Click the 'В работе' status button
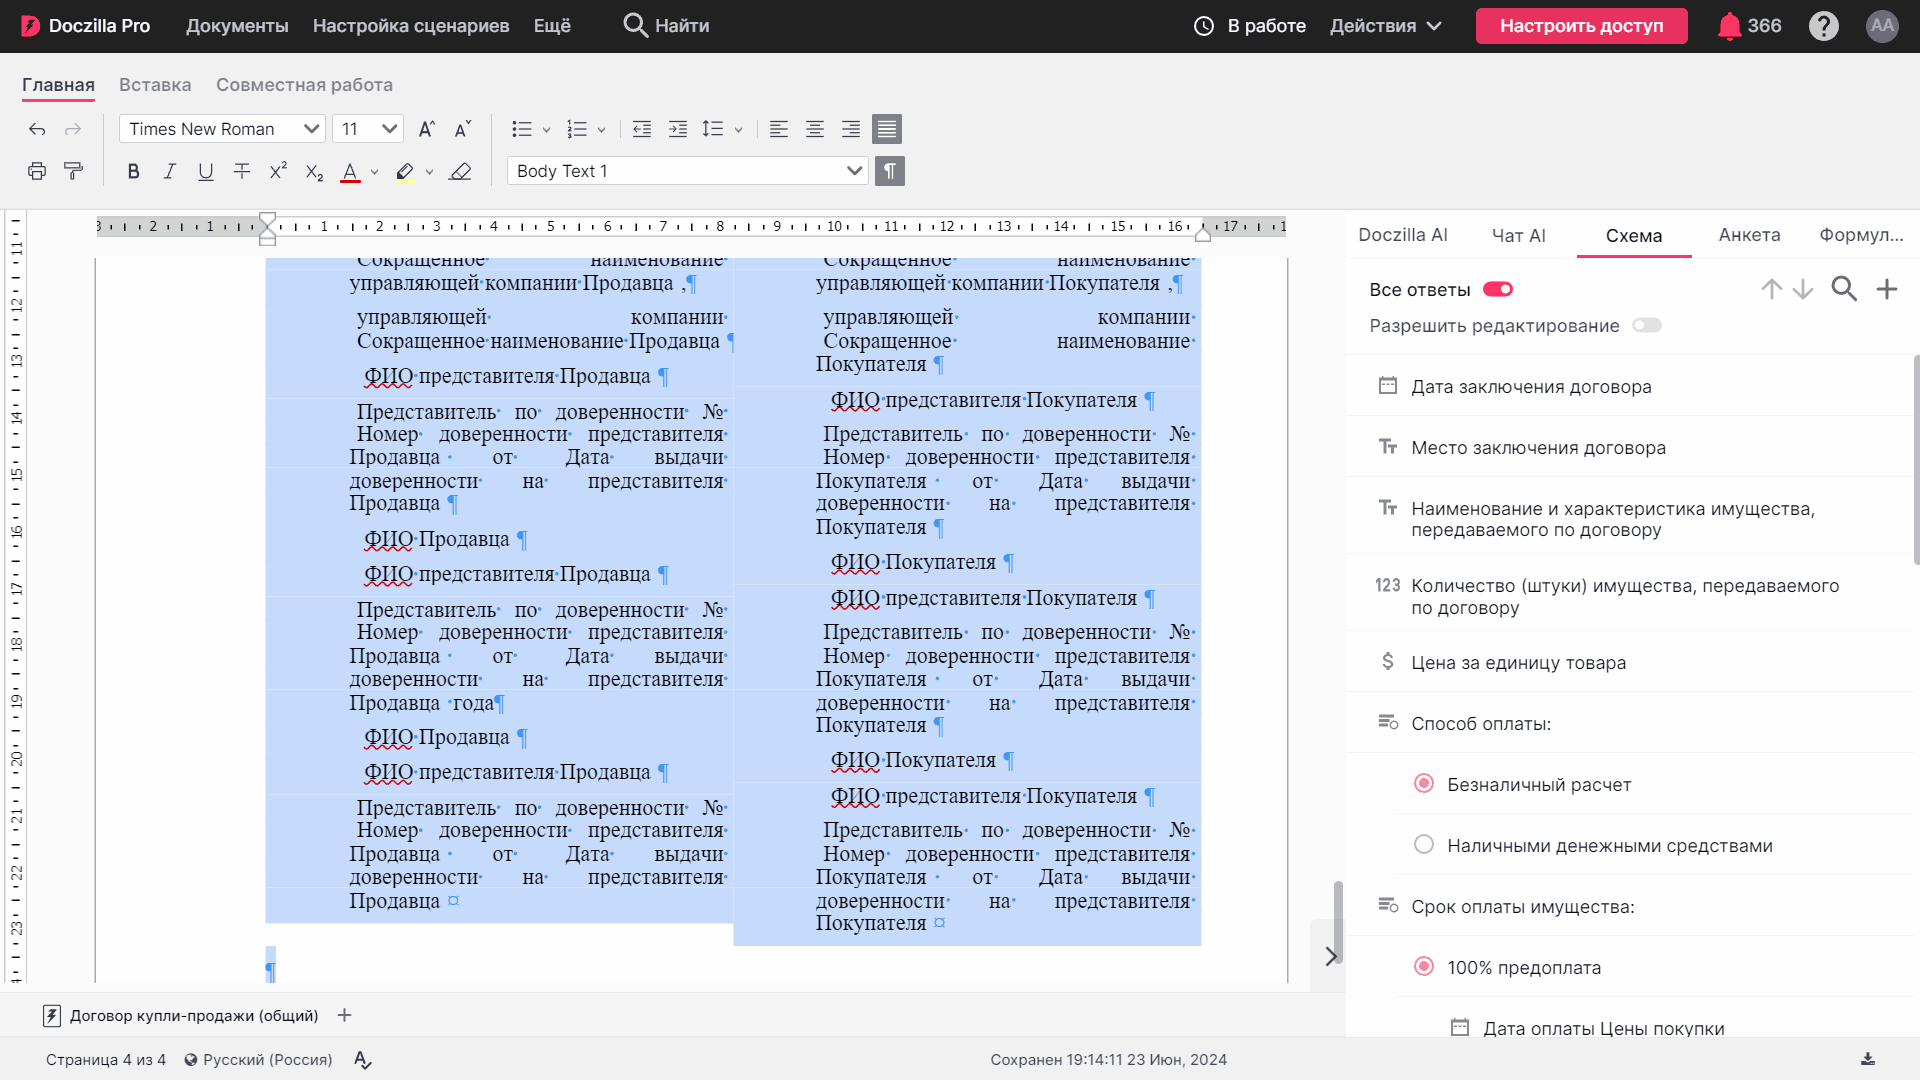Screen dimensions: 1920x1080 pyautogui.click(x=1250, y=26)
